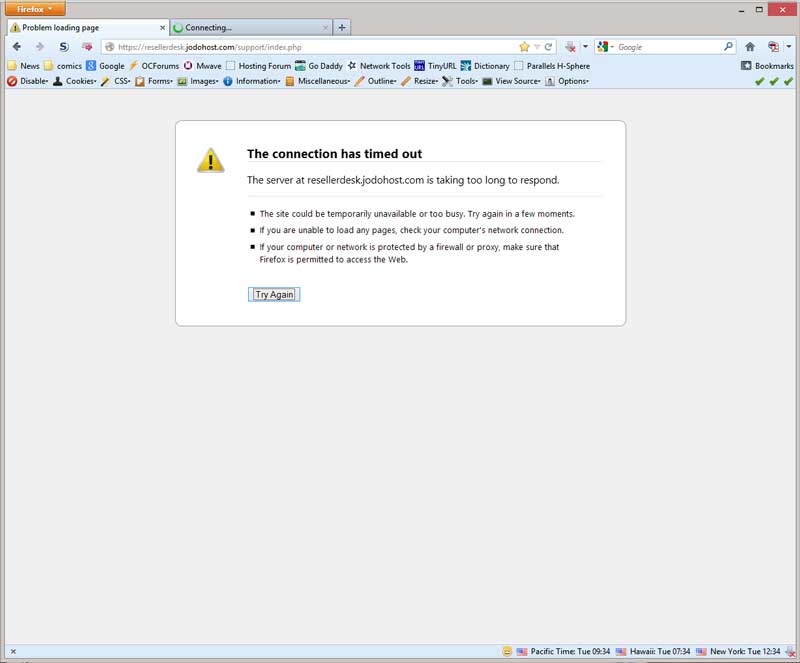The image size is (800, 663).
Task: Open the URL history dropdown arrow
Action: click(x=537, y=47)
